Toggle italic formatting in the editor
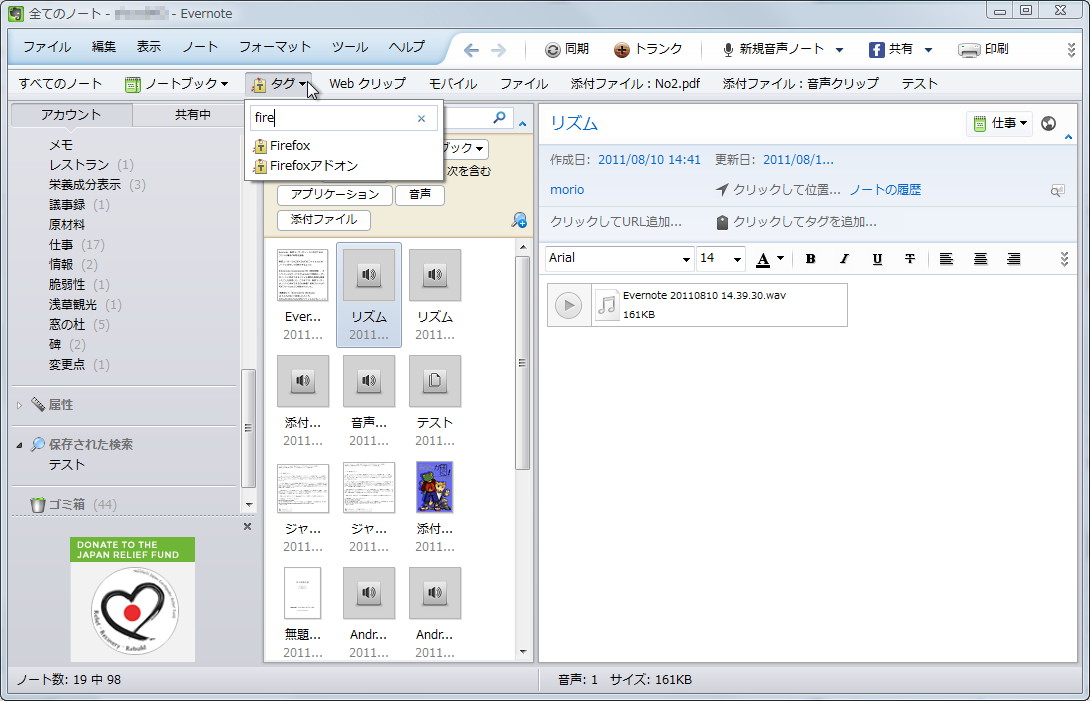The height and width of the screenshot is (701, 1090). pyautogui.click(x=843, y=258)
